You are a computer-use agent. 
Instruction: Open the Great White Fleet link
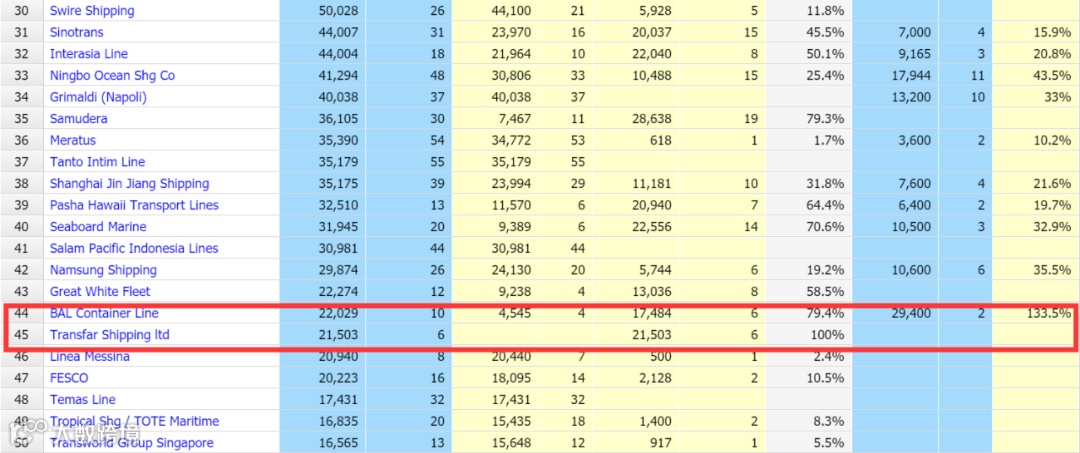click(100, 291)
